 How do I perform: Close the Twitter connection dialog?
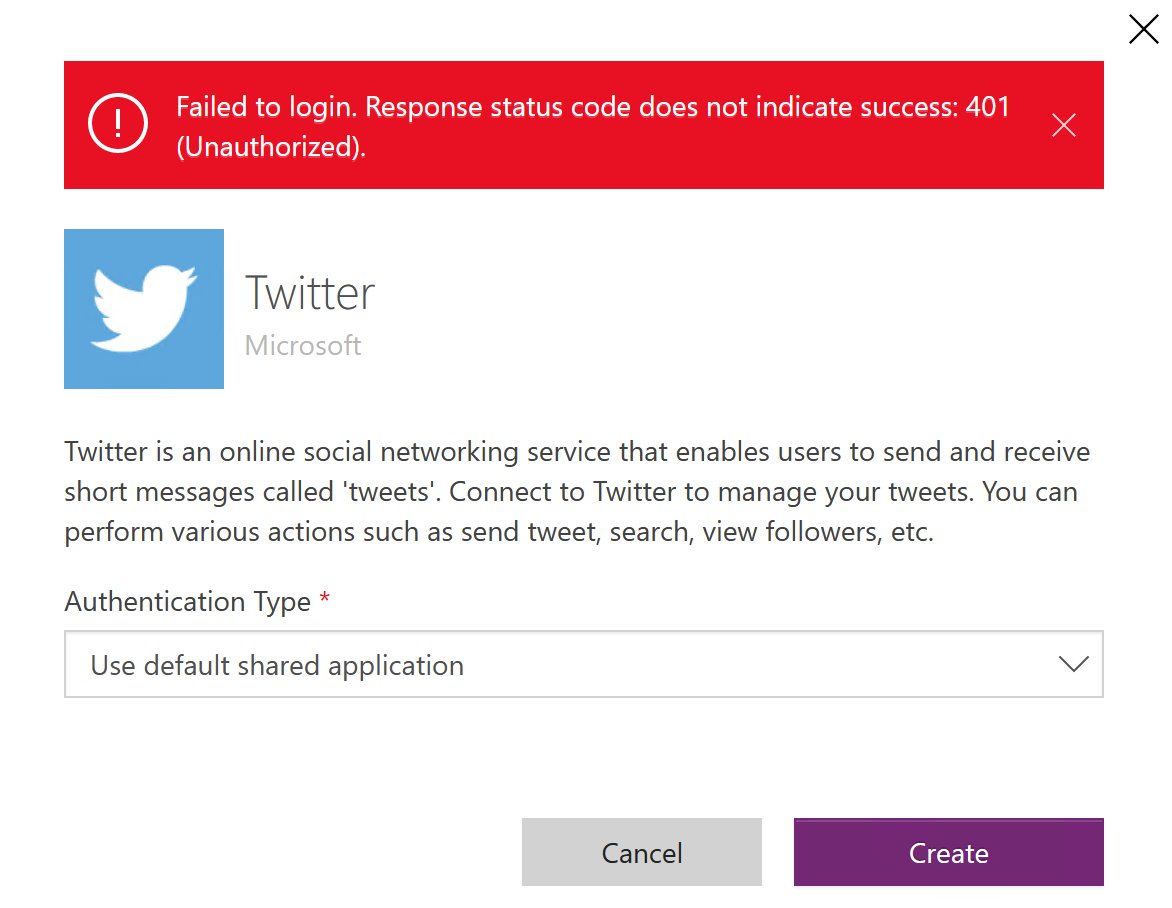1143,30
